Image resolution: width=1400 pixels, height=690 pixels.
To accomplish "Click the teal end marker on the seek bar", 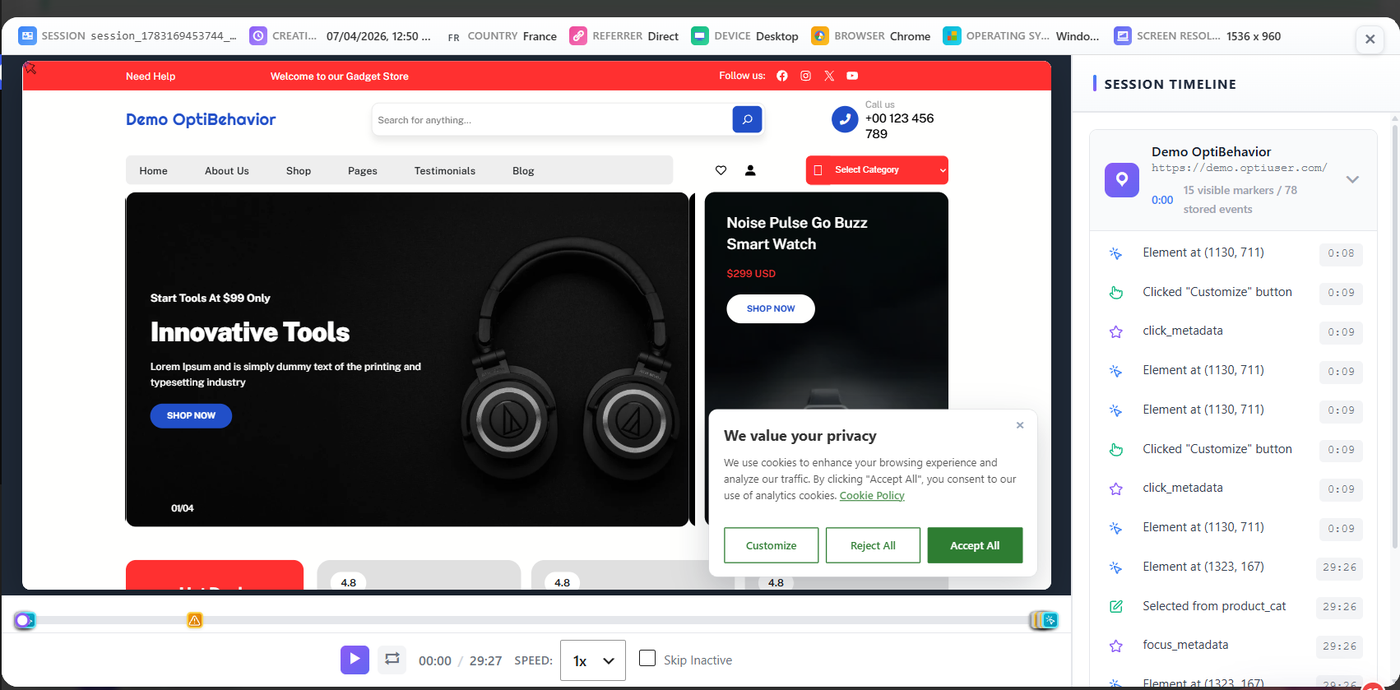I will click(1050, 620).
